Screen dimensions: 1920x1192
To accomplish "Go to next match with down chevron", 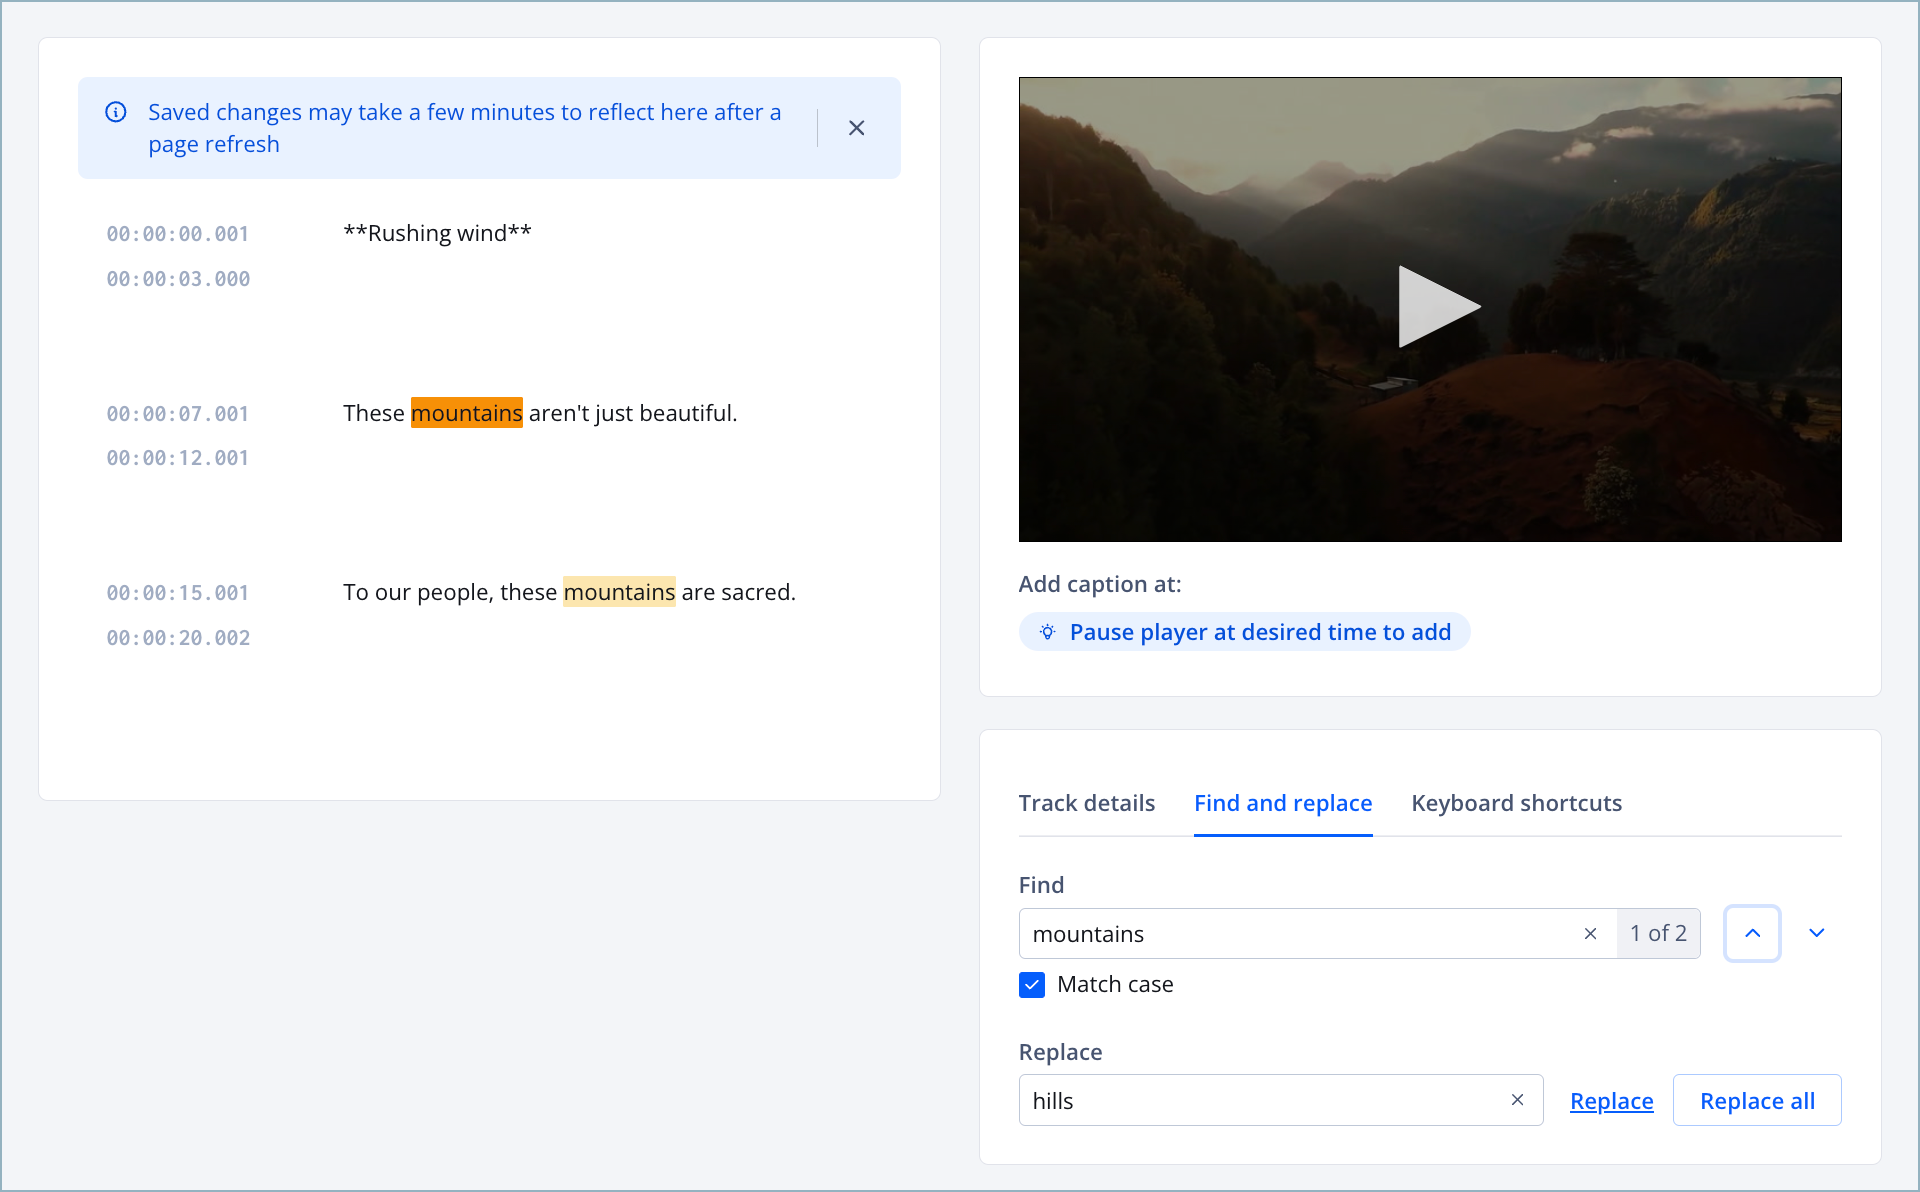I will click(1816, 933).
